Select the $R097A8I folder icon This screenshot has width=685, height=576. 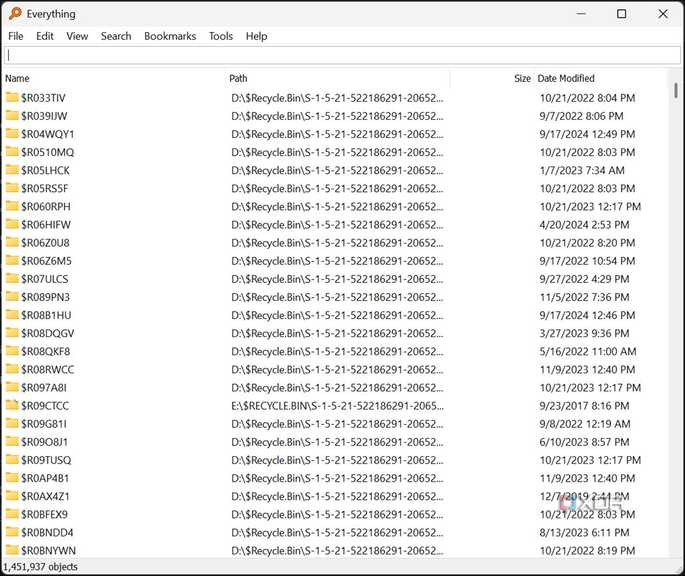12,387
